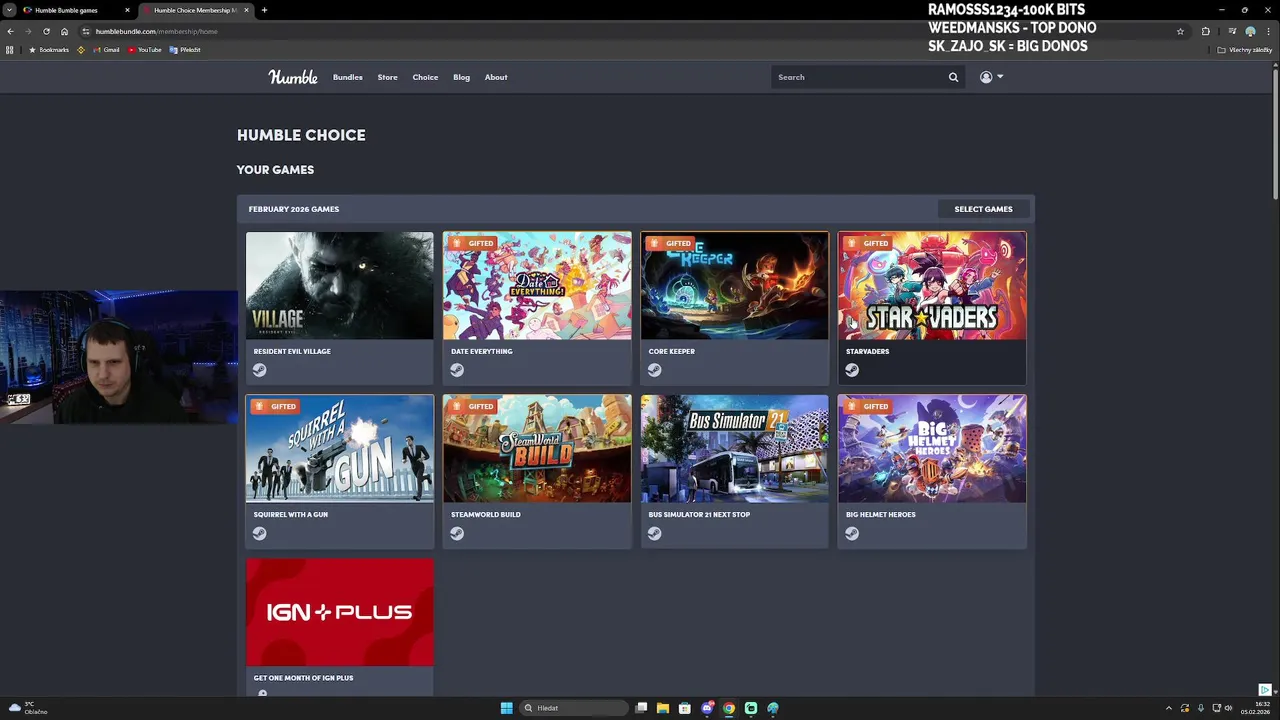Open the Resident Evil Village game card
This screenshot has height=720, width=1280.
(x=340, y=308)
